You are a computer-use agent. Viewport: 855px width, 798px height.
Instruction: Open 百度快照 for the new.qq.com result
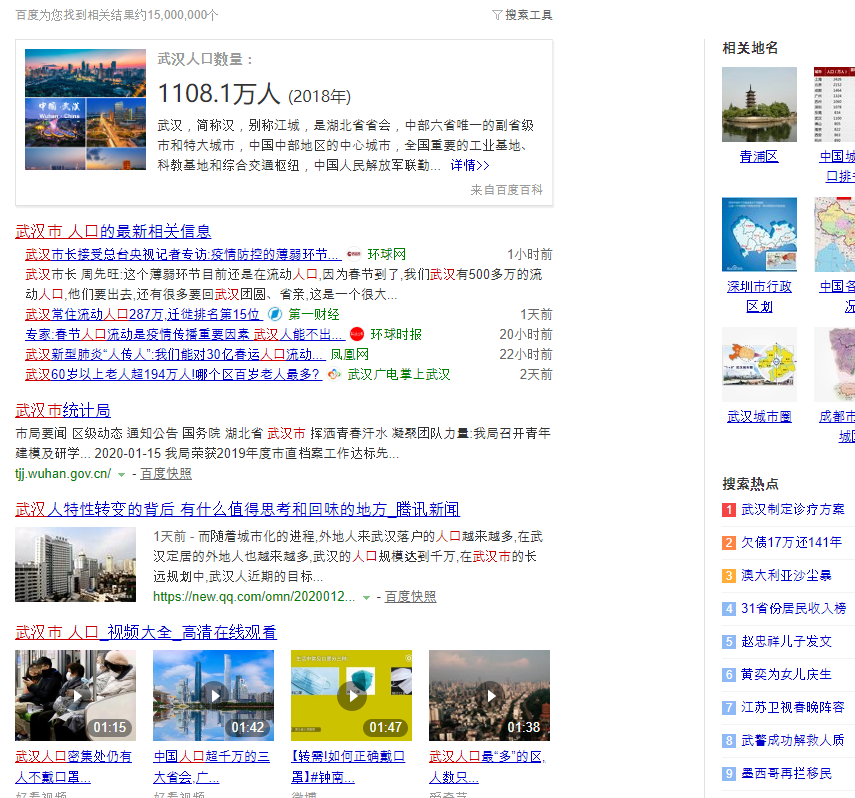point(410,597)
